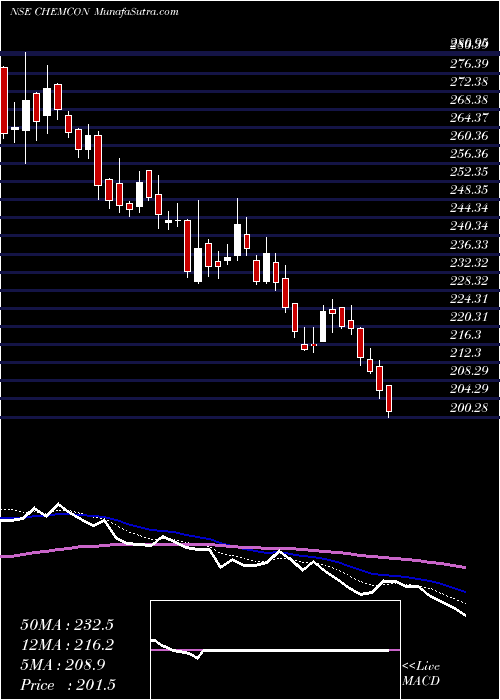Viewport: 500px width, 700px height.
Task: Open the MACD inset chart box
Action: 275,650
